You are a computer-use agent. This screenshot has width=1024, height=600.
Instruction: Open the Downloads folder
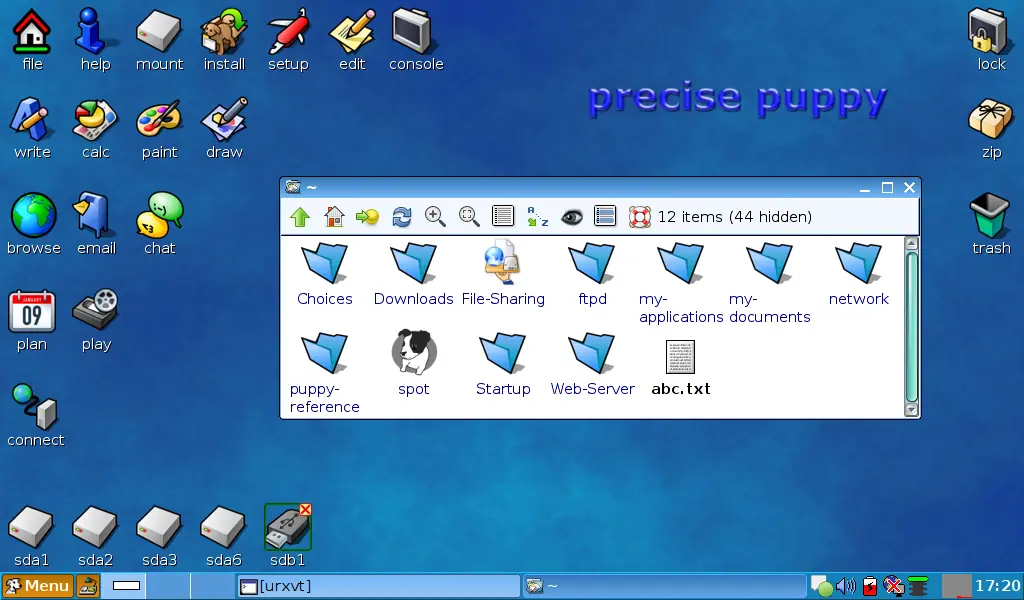[x=413, y=274]
